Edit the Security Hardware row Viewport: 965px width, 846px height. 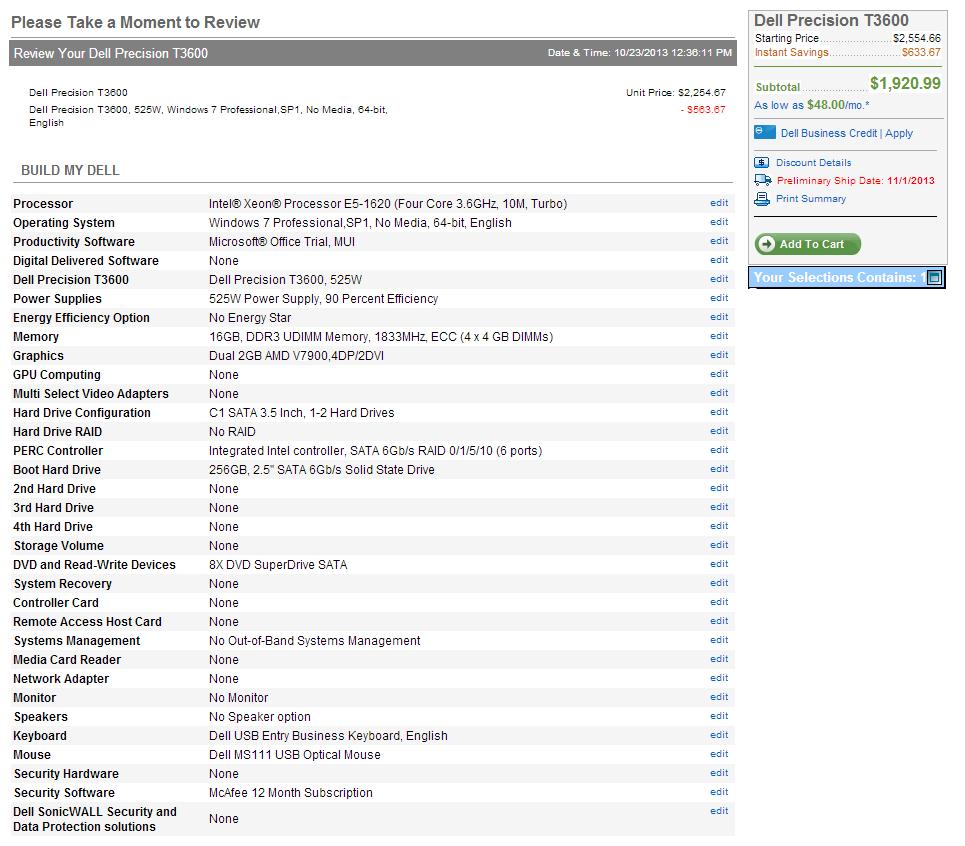coord(719,773)
